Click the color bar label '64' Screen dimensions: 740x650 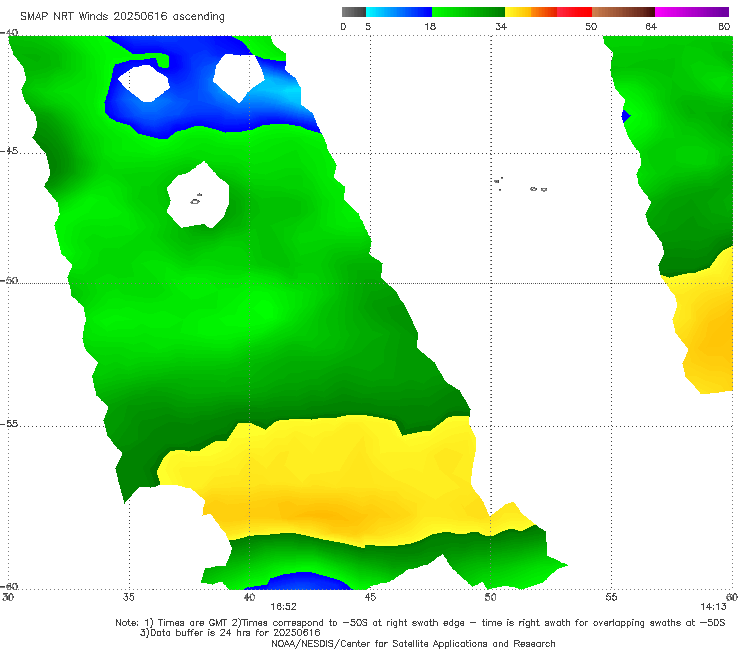pyautogui.click(x=651, y=27)
